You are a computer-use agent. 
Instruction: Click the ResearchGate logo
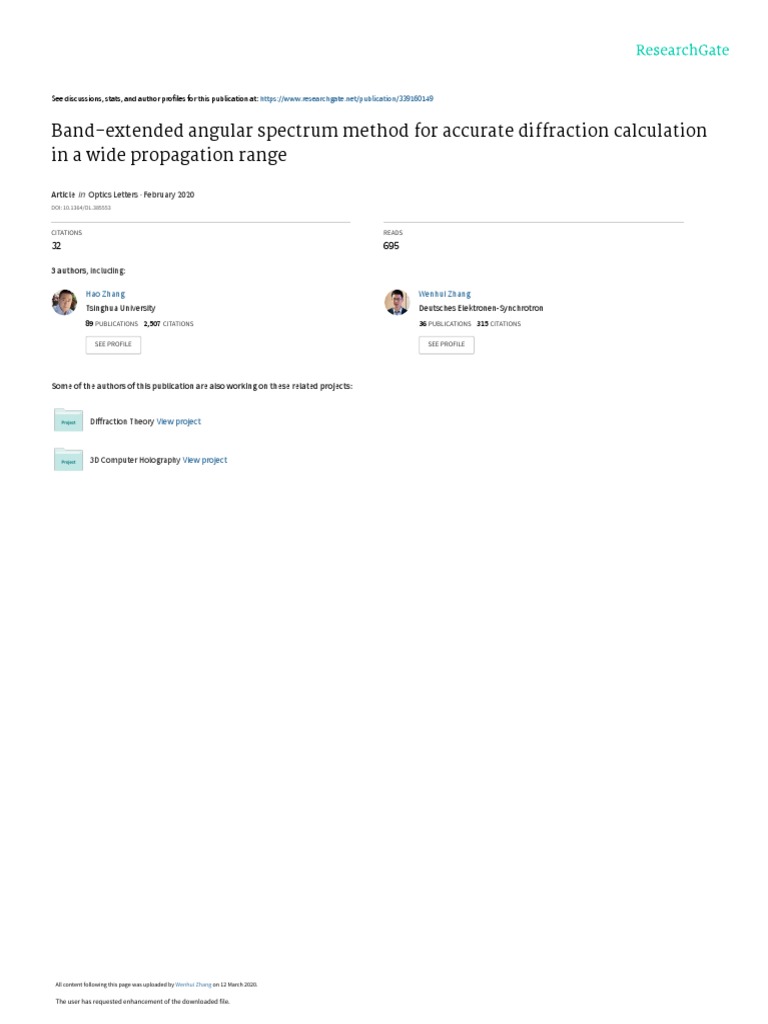[682, 50]
